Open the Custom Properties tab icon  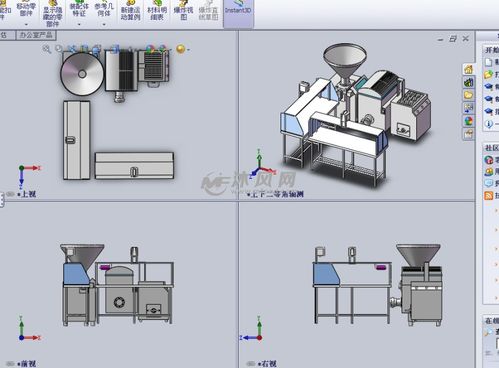(468, 134)
